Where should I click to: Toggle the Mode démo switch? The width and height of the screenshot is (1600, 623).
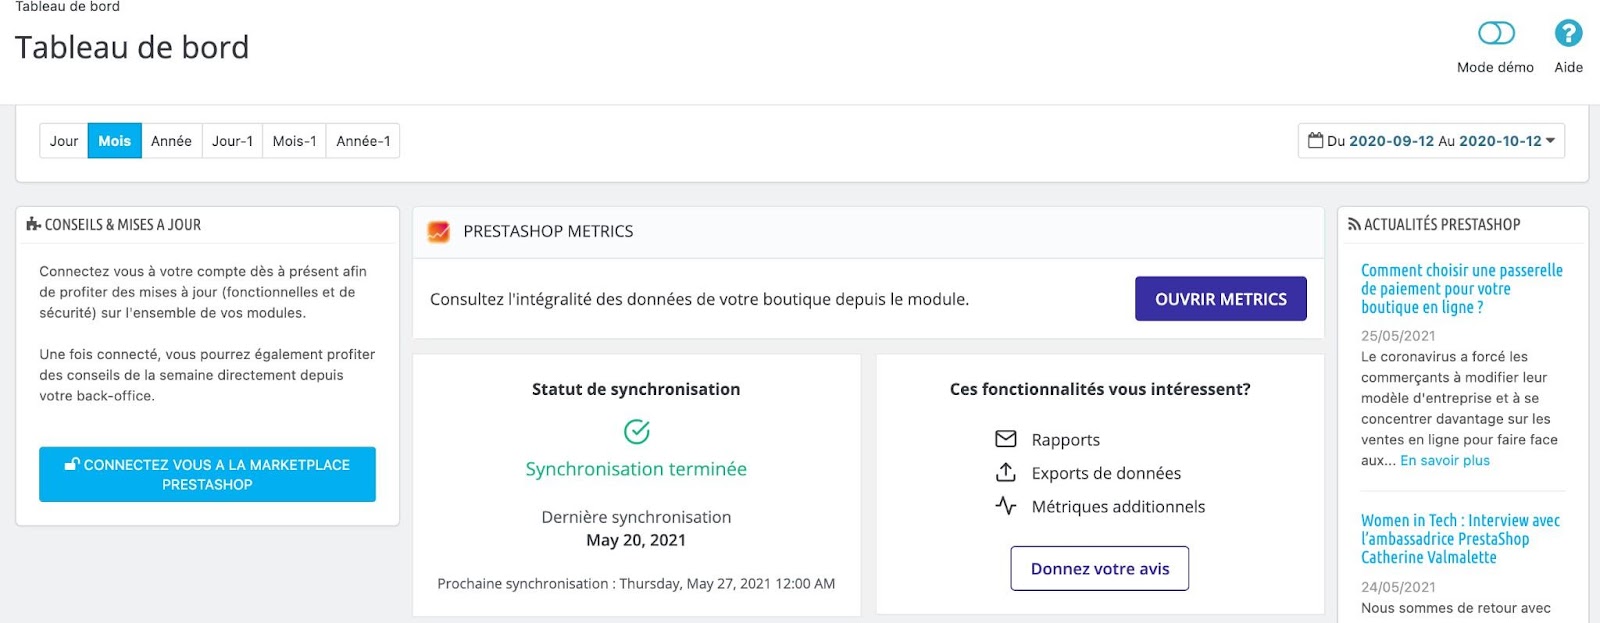pos(1496,34)
